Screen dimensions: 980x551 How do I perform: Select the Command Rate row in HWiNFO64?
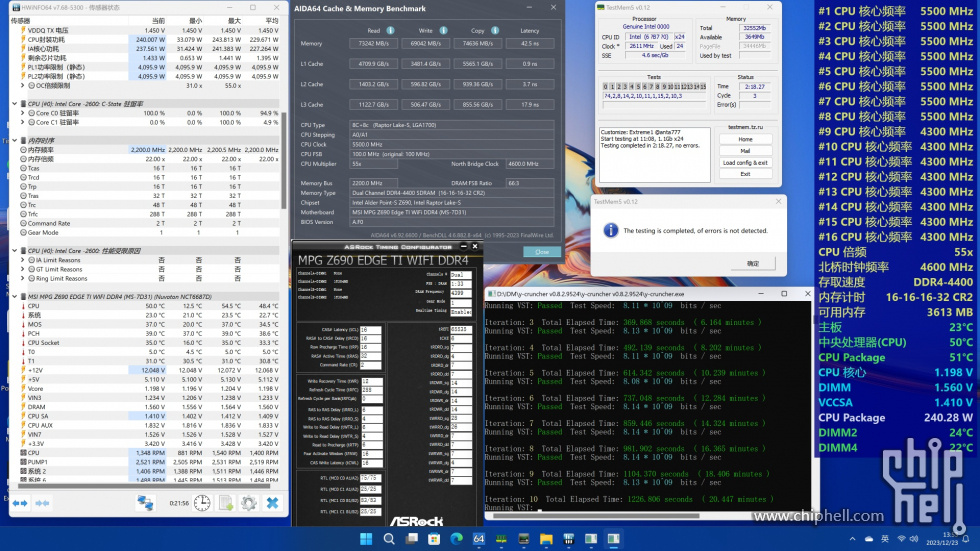(145, 223)
